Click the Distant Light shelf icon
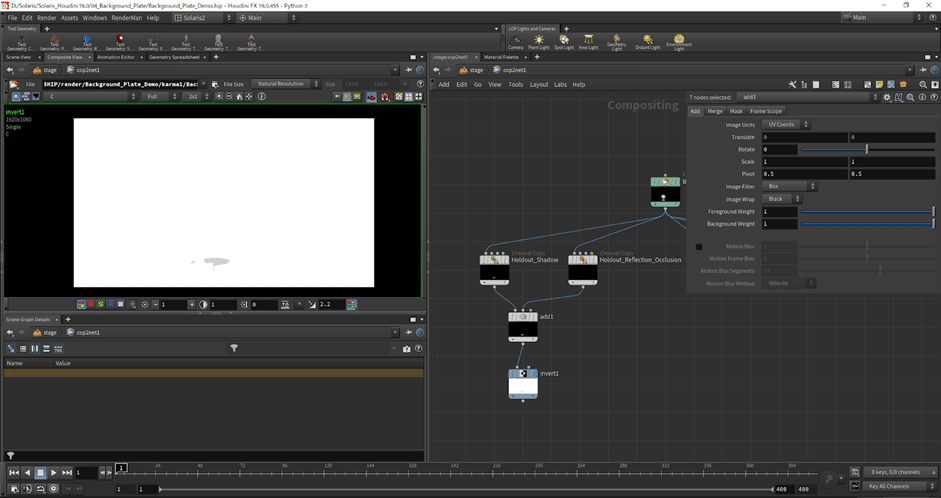This screenshot has height=498, width=941. [x=648, y=42]
